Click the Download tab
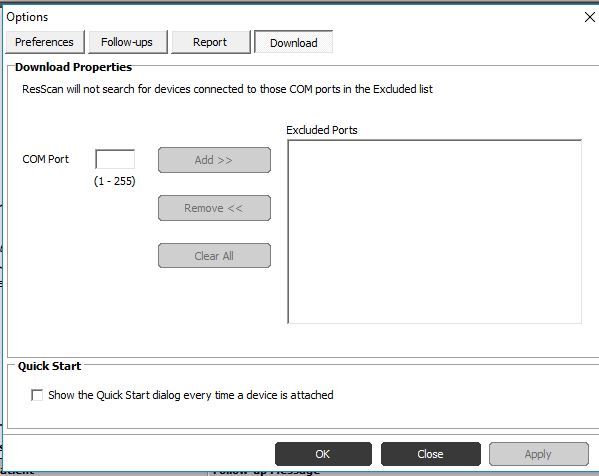 tap(293, 42)
